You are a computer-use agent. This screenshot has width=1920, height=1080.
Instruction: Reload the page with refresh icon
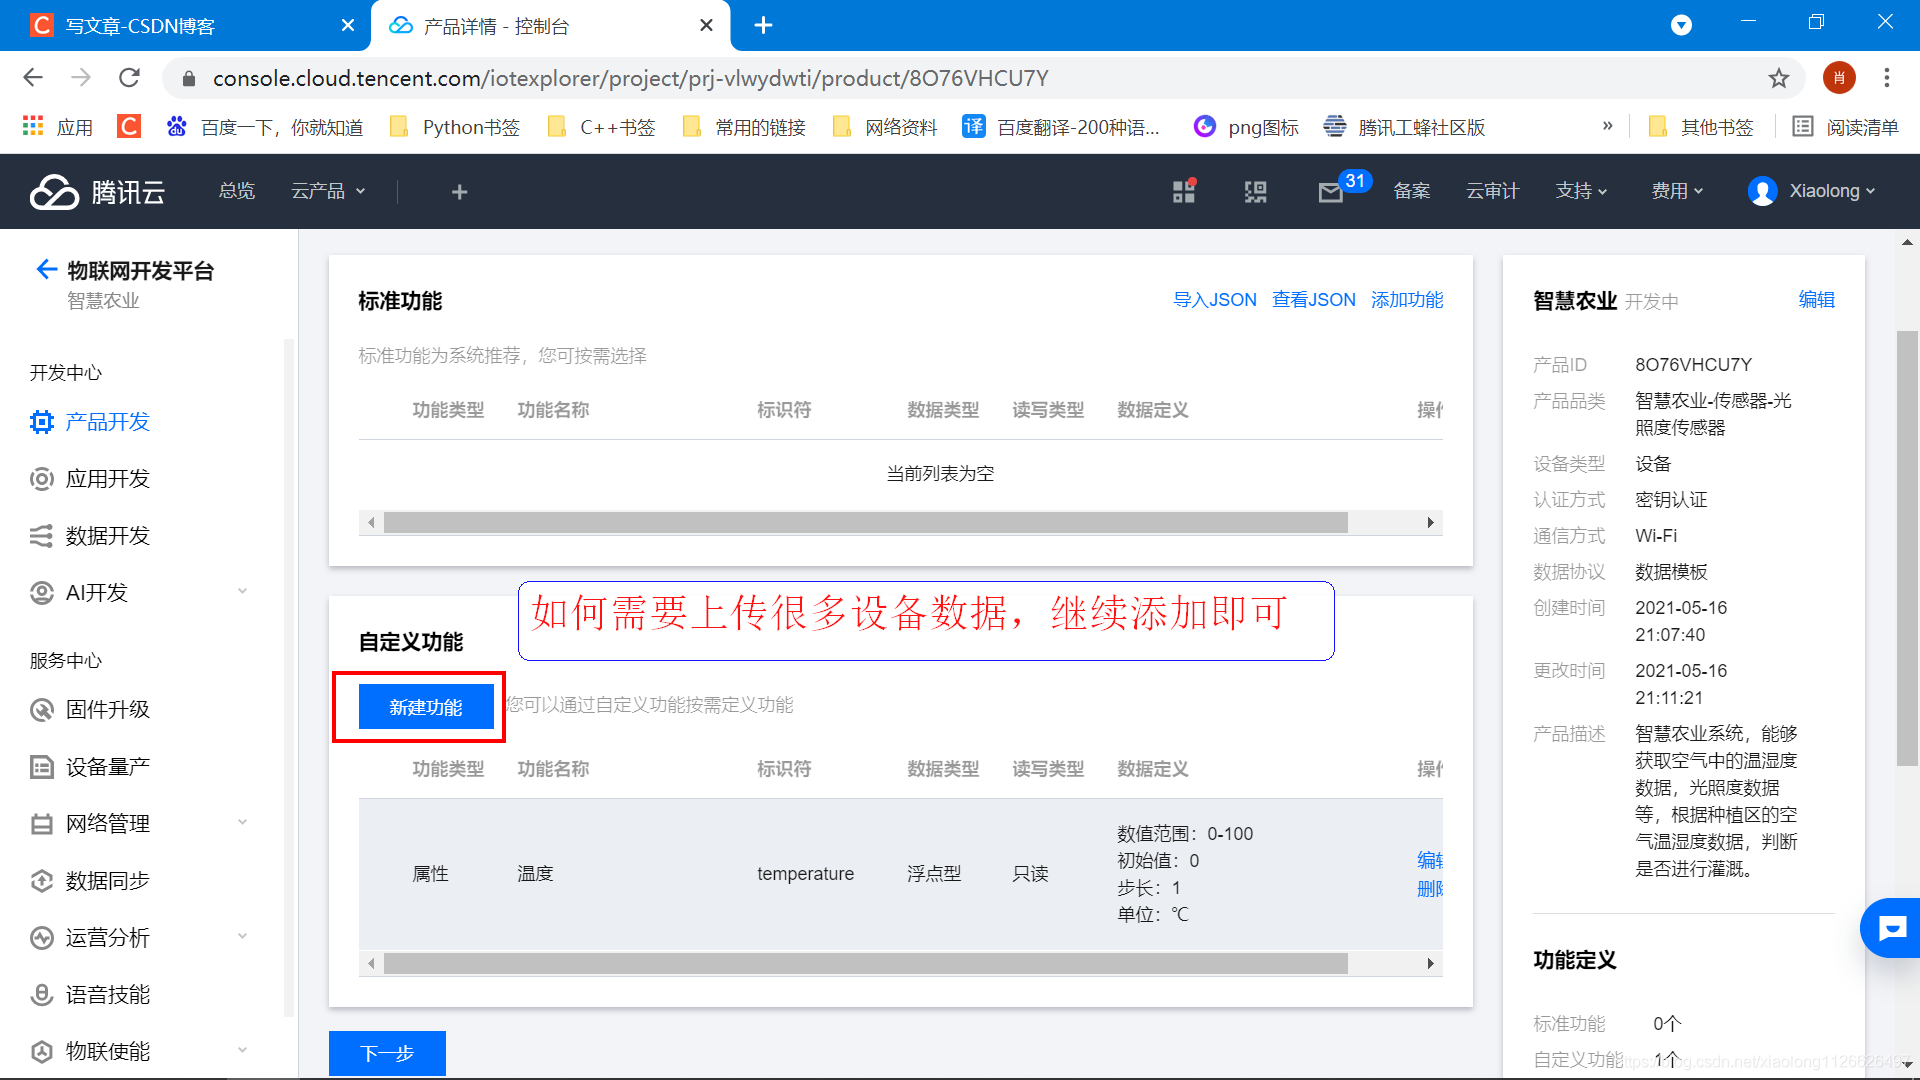tap(129, 78)
